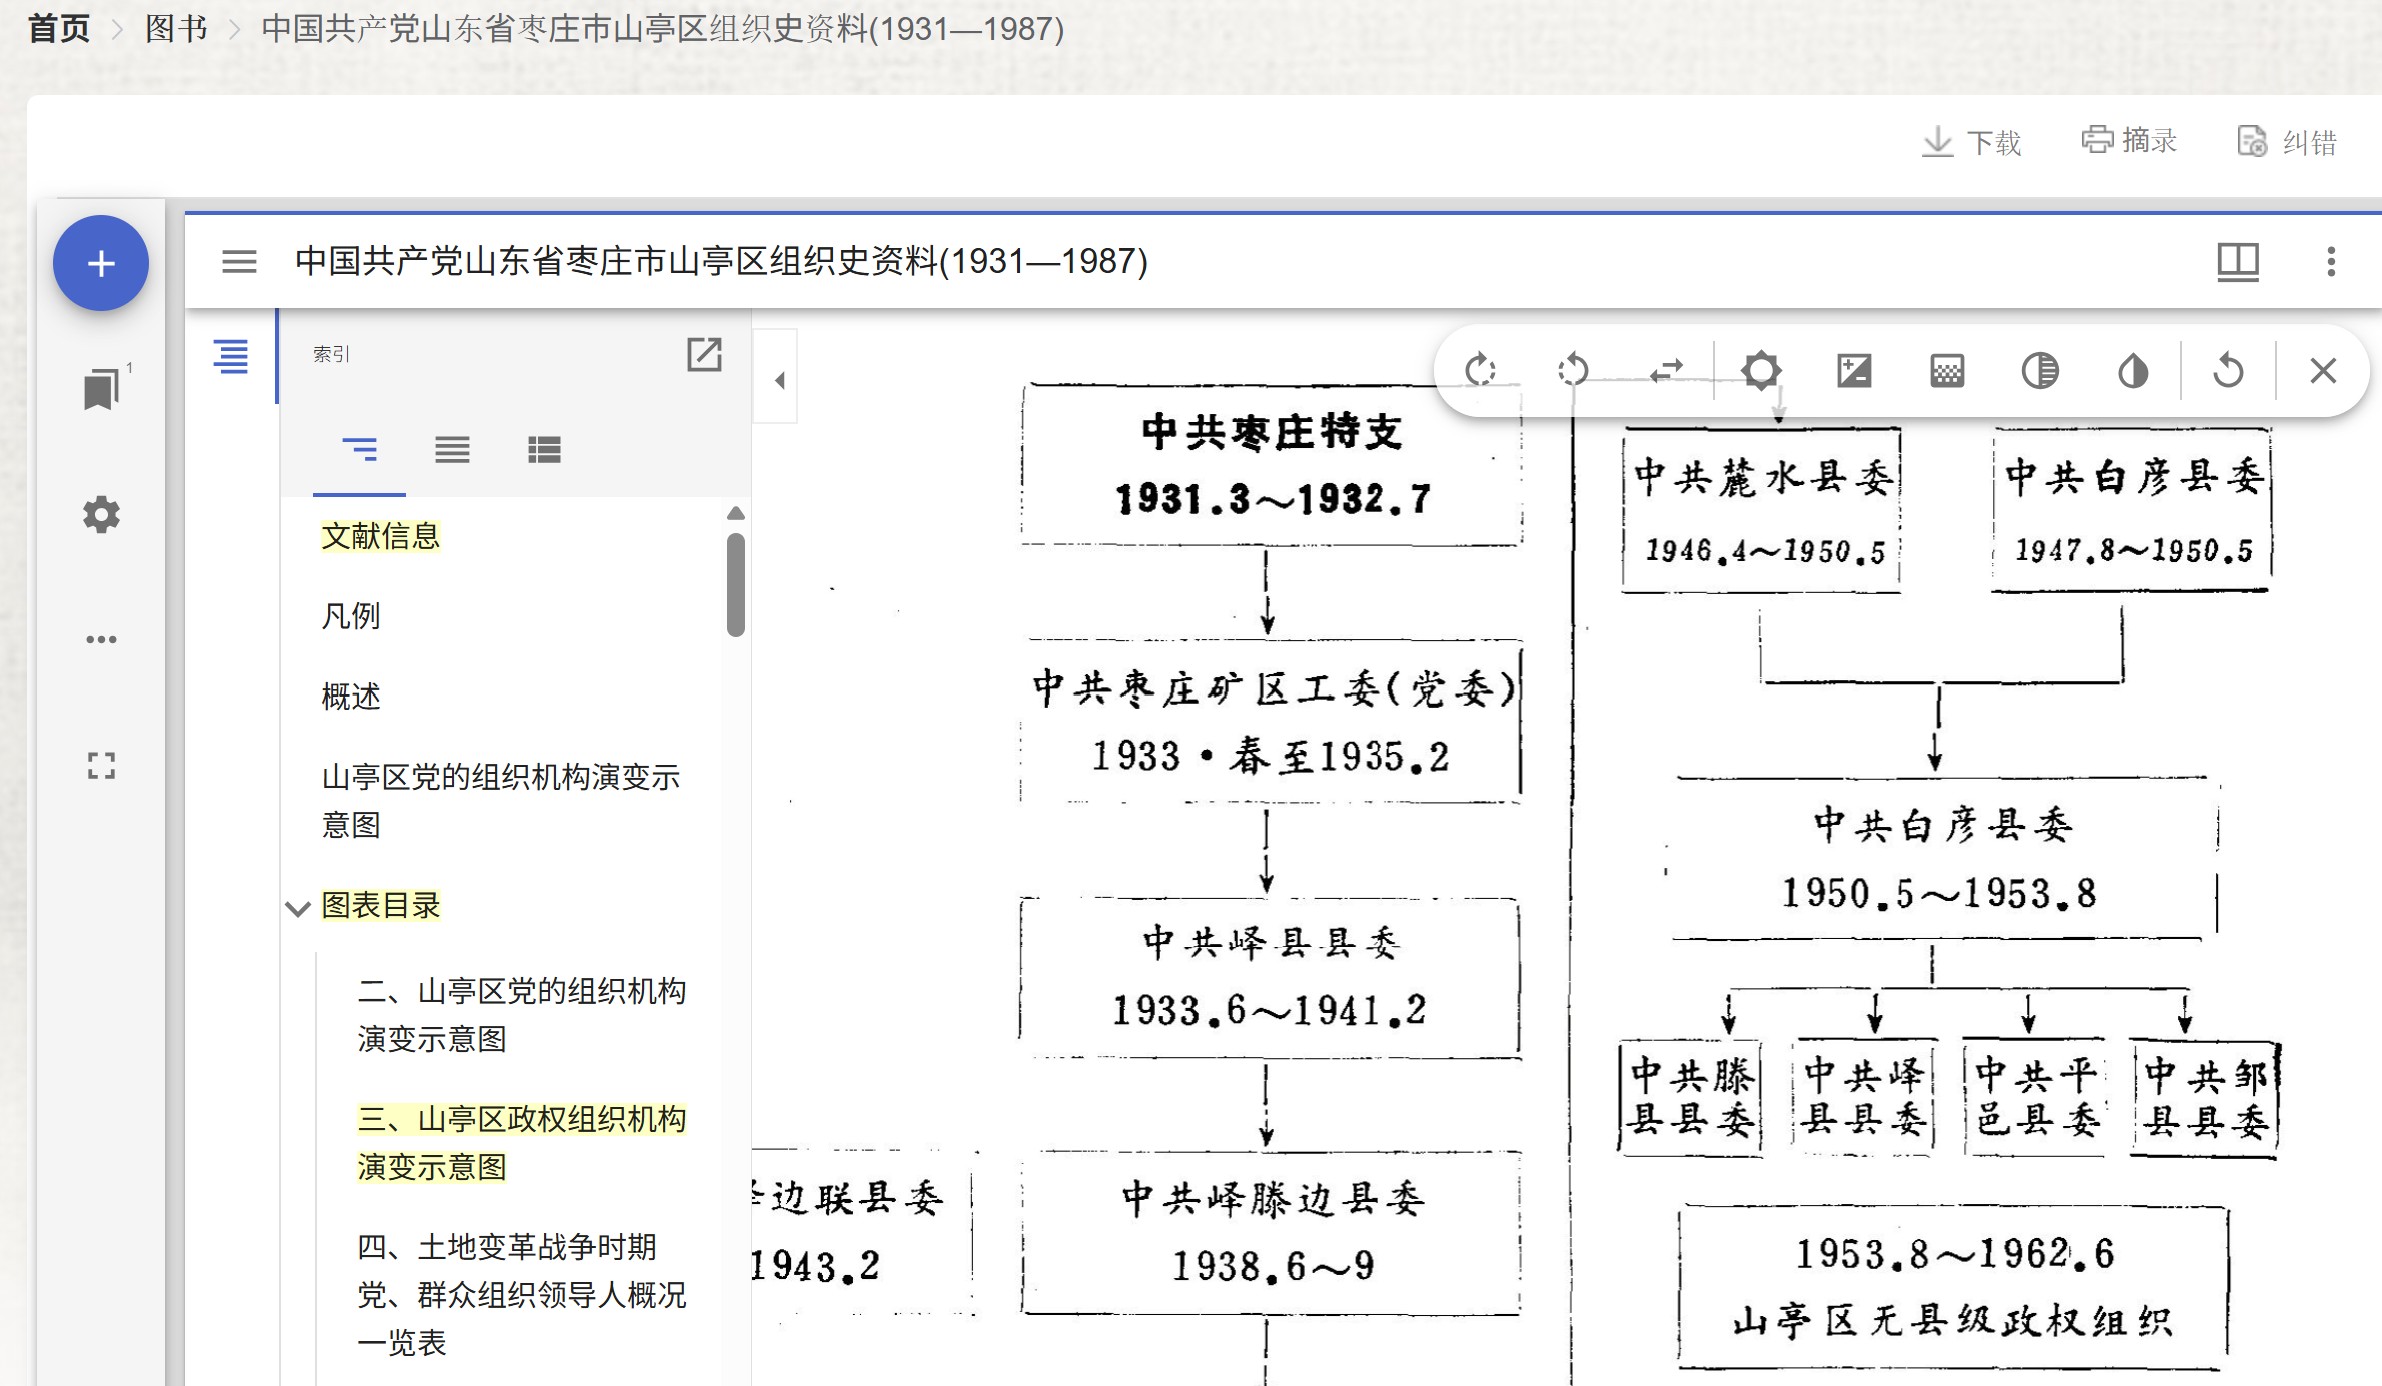The image size is (2382, 1386).
Task: Enter fullscreen with the corner-brackets icon
Action: click(x=101, y=766)
